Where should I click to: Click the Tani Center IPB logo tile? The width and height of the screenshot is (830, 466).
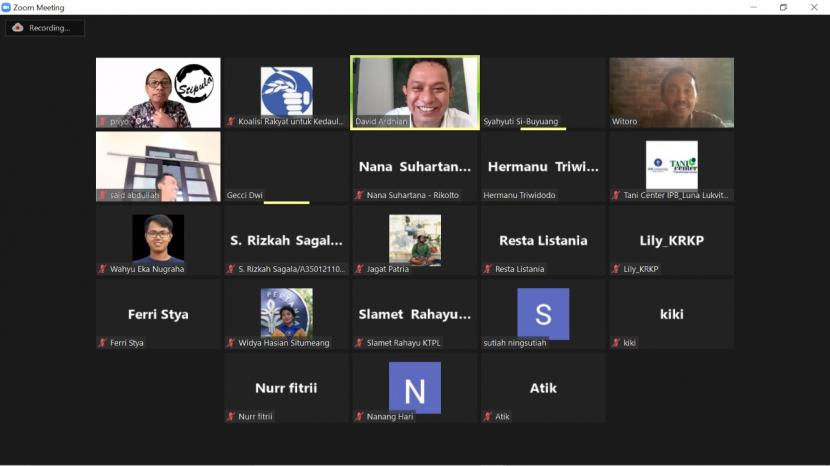[671, 164]
